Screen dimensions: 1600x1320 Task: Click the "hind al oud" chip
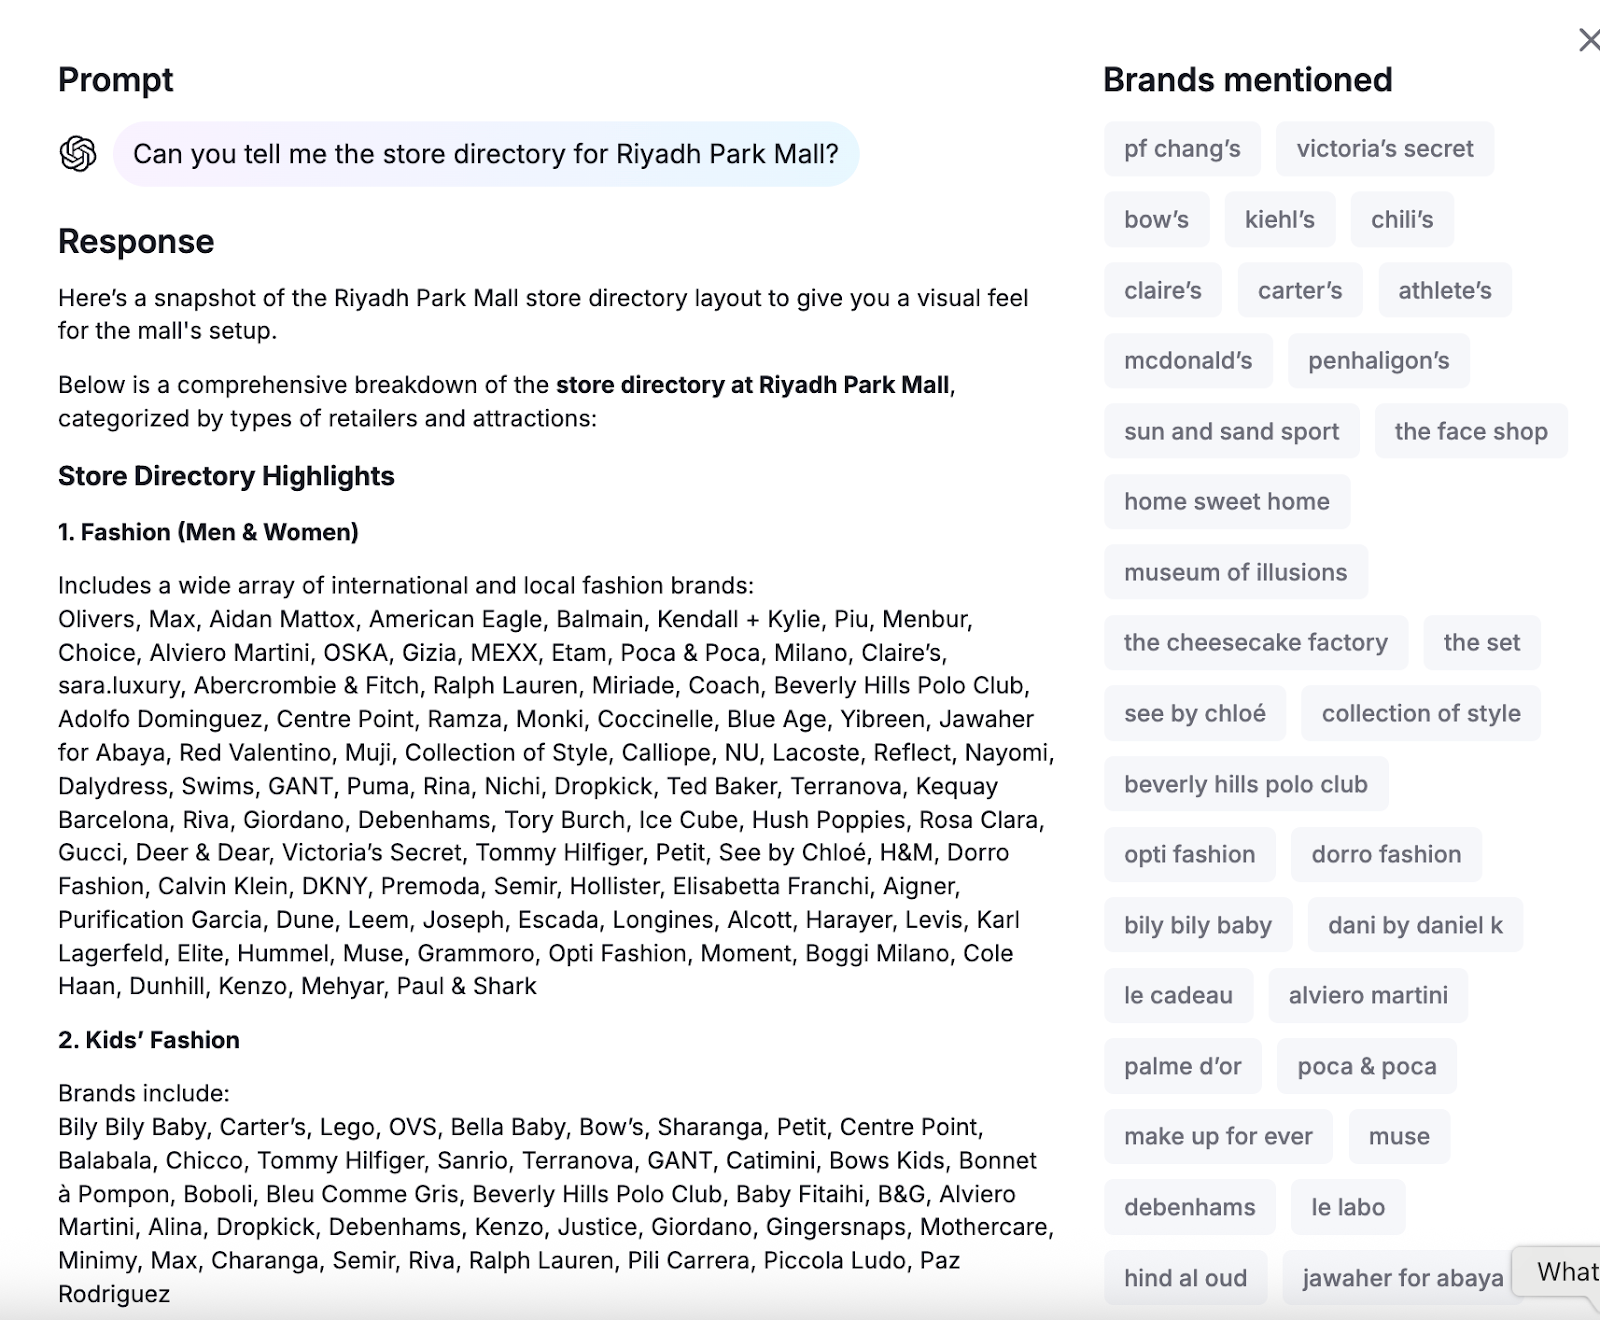point(1185,1278)
